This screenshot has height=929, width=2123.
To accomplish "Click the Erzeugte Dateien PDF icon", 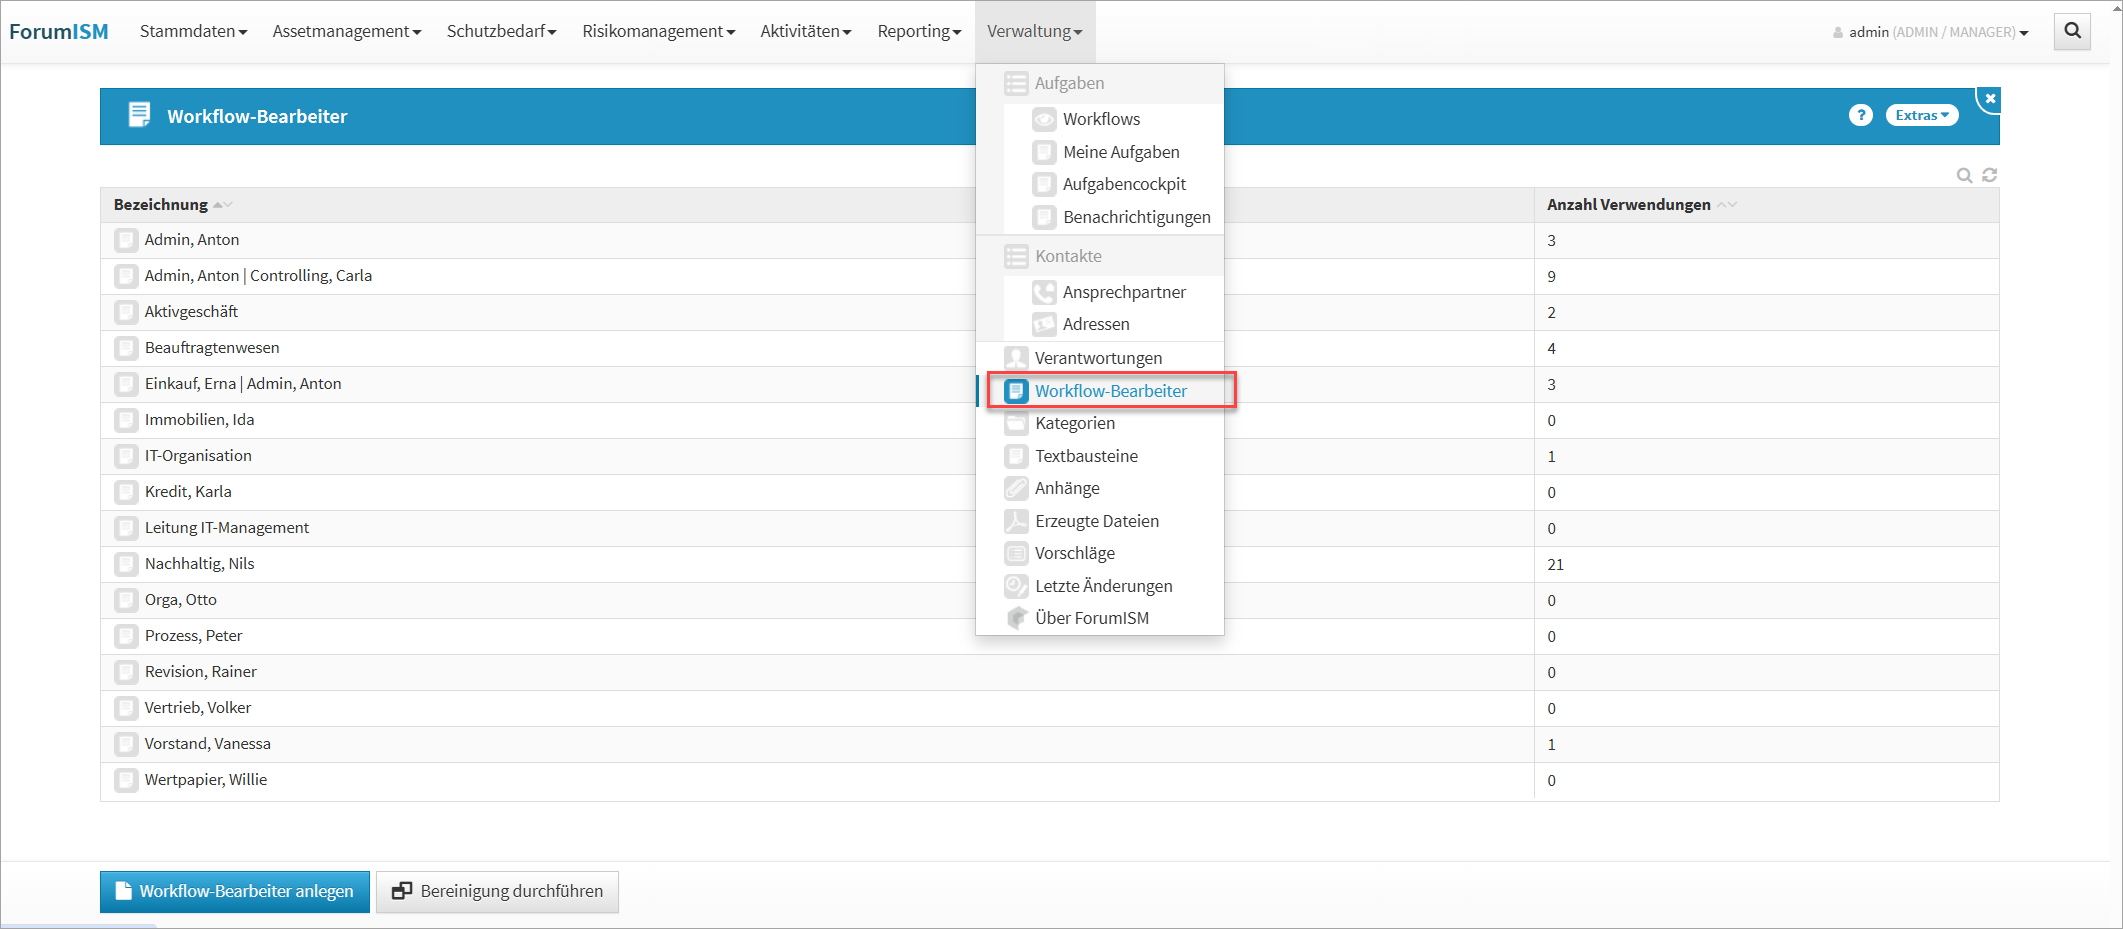I will pos(1016,521).
